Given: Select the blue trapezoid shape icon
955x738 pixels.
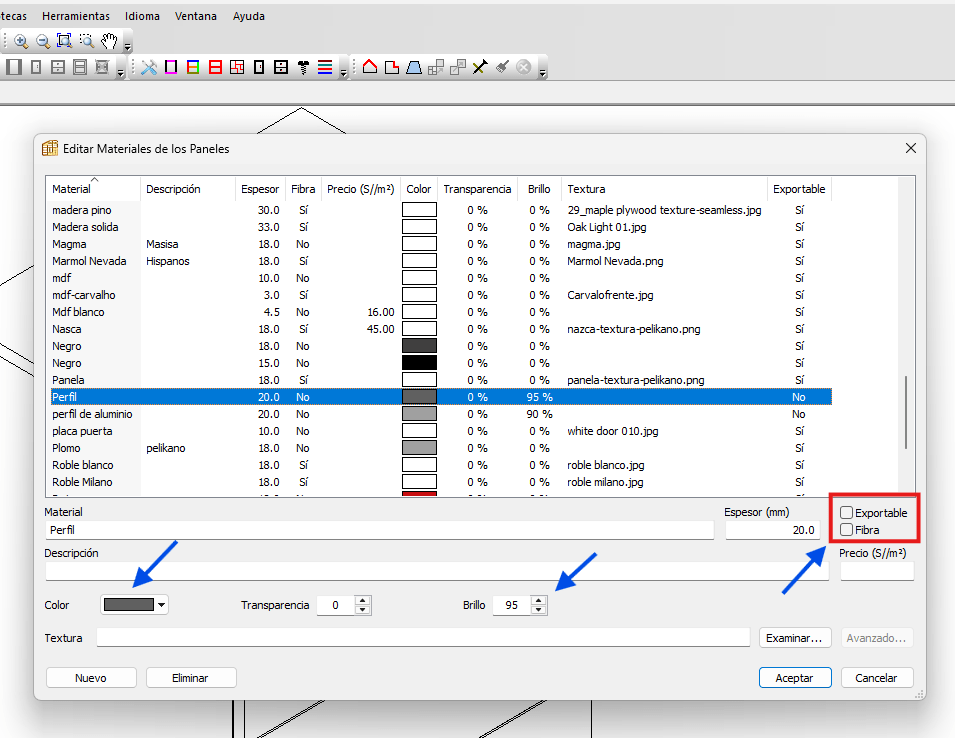Looking at the screenshot, I should (x=413, y=68).
